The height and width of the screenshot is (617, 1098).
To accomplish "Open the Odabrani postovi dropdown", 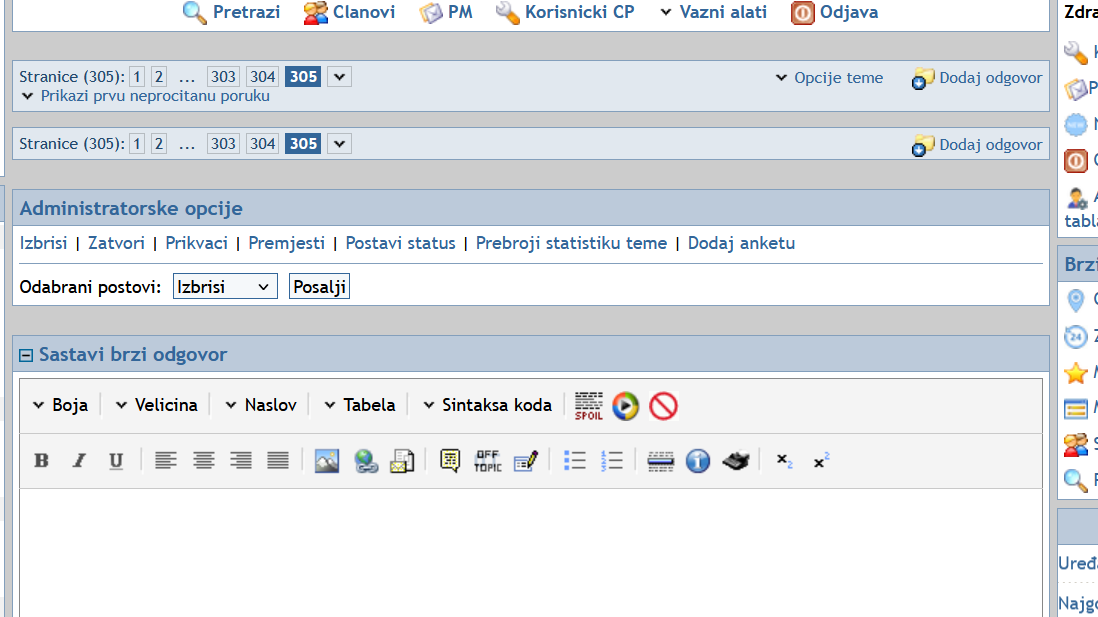I will click(x=225, y=287).
